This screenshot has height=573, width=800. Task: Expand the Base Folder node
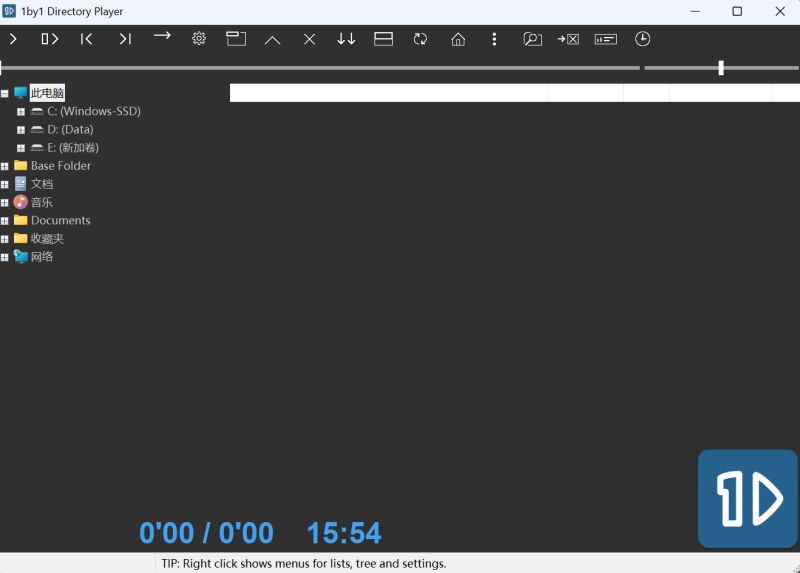click(5, 166)
